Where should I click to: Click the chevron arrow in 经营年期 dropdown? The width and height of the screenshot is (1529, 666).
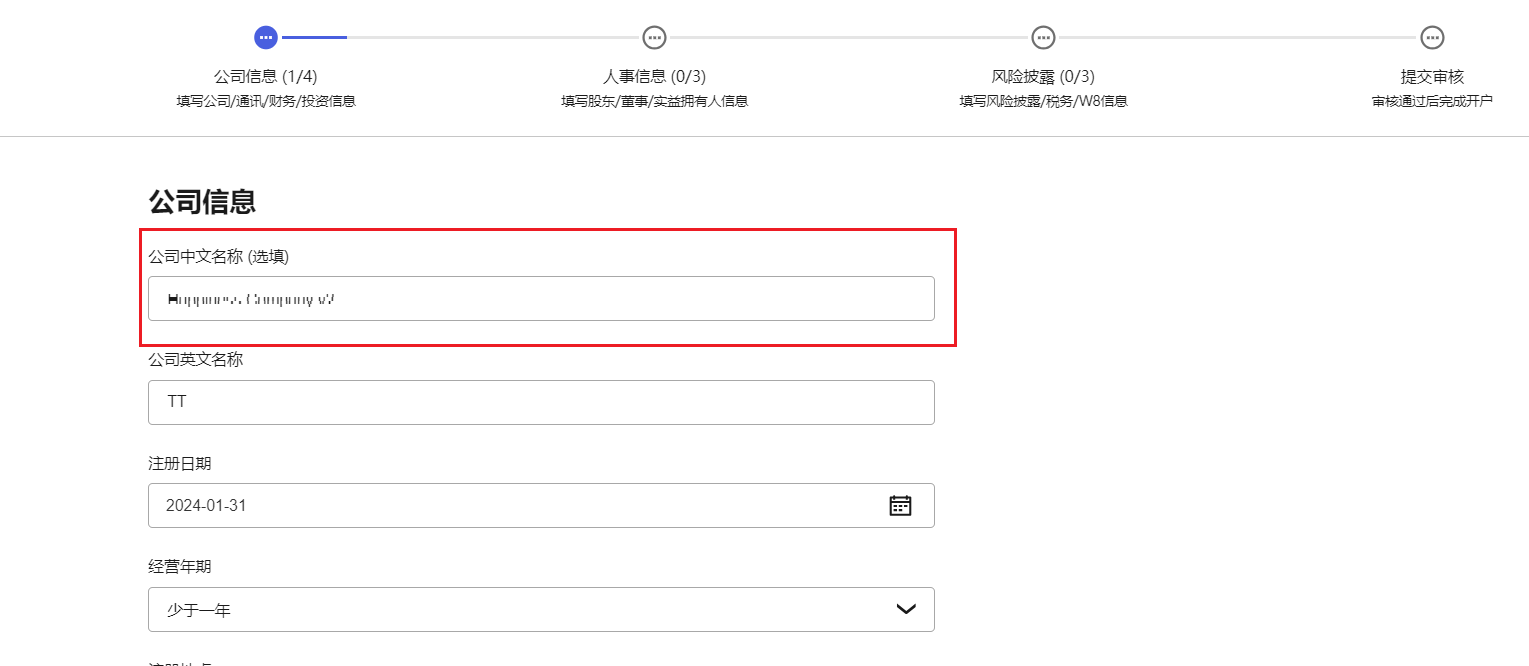point(906,609)
